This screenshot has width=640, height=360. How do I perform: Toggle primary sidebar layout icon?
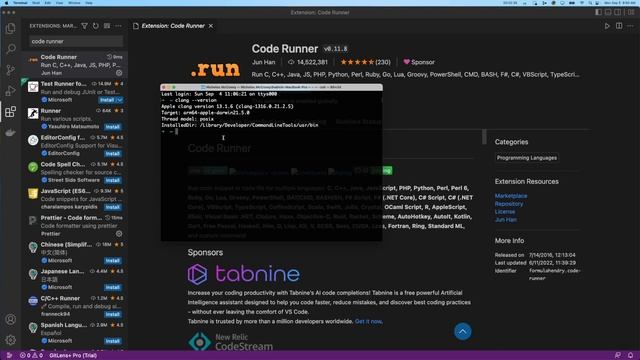tap(598, 12)
